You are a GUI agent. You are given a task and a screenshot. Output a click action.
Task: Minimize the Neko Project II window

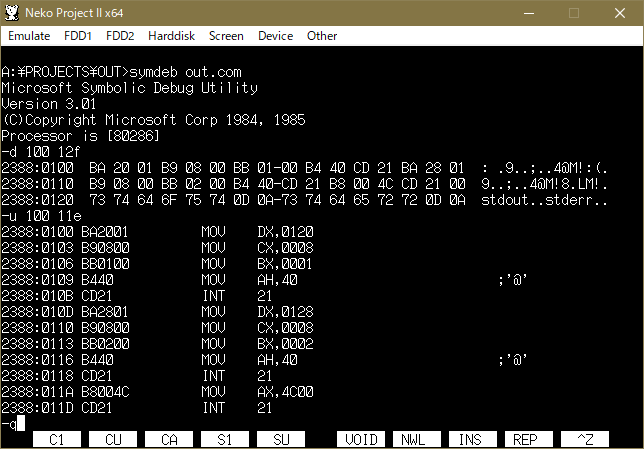point(529,13)
